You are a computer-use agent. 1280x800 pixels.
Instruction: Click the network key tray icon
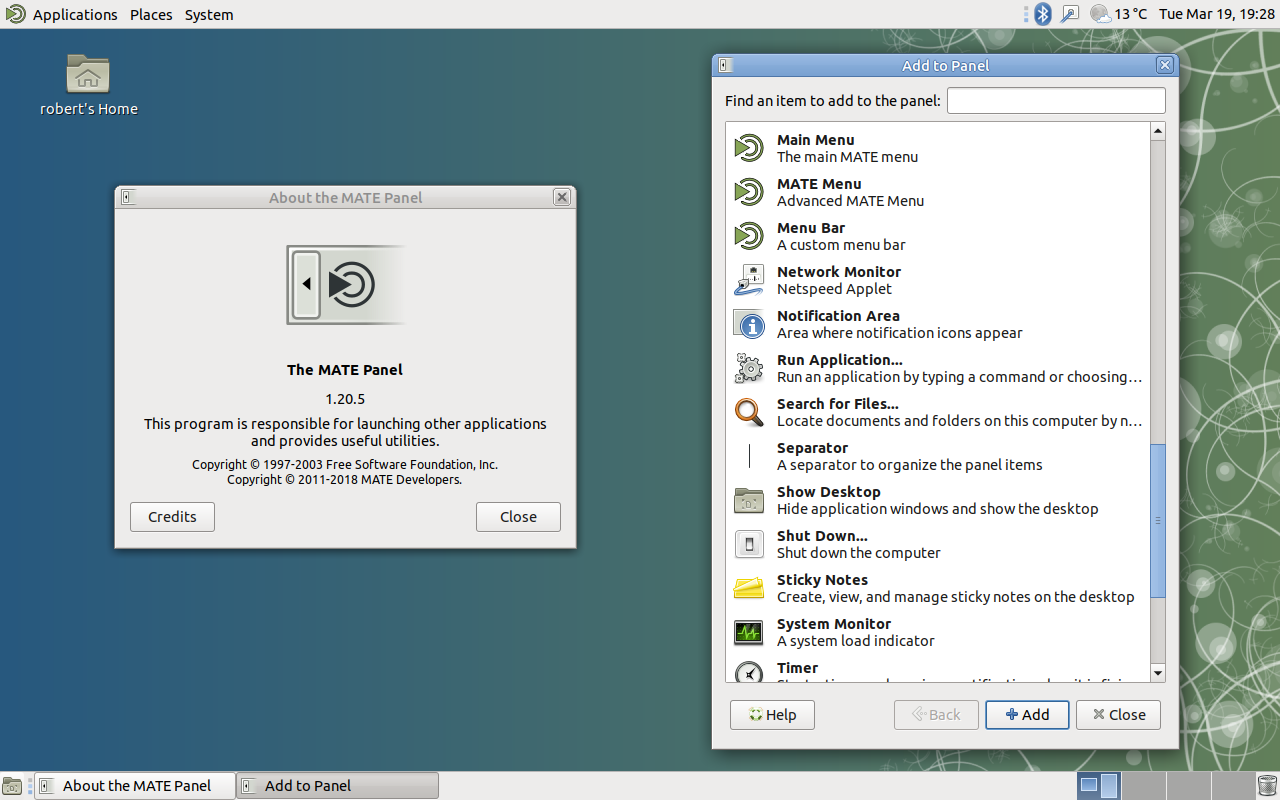click(x=1070, y=14)
